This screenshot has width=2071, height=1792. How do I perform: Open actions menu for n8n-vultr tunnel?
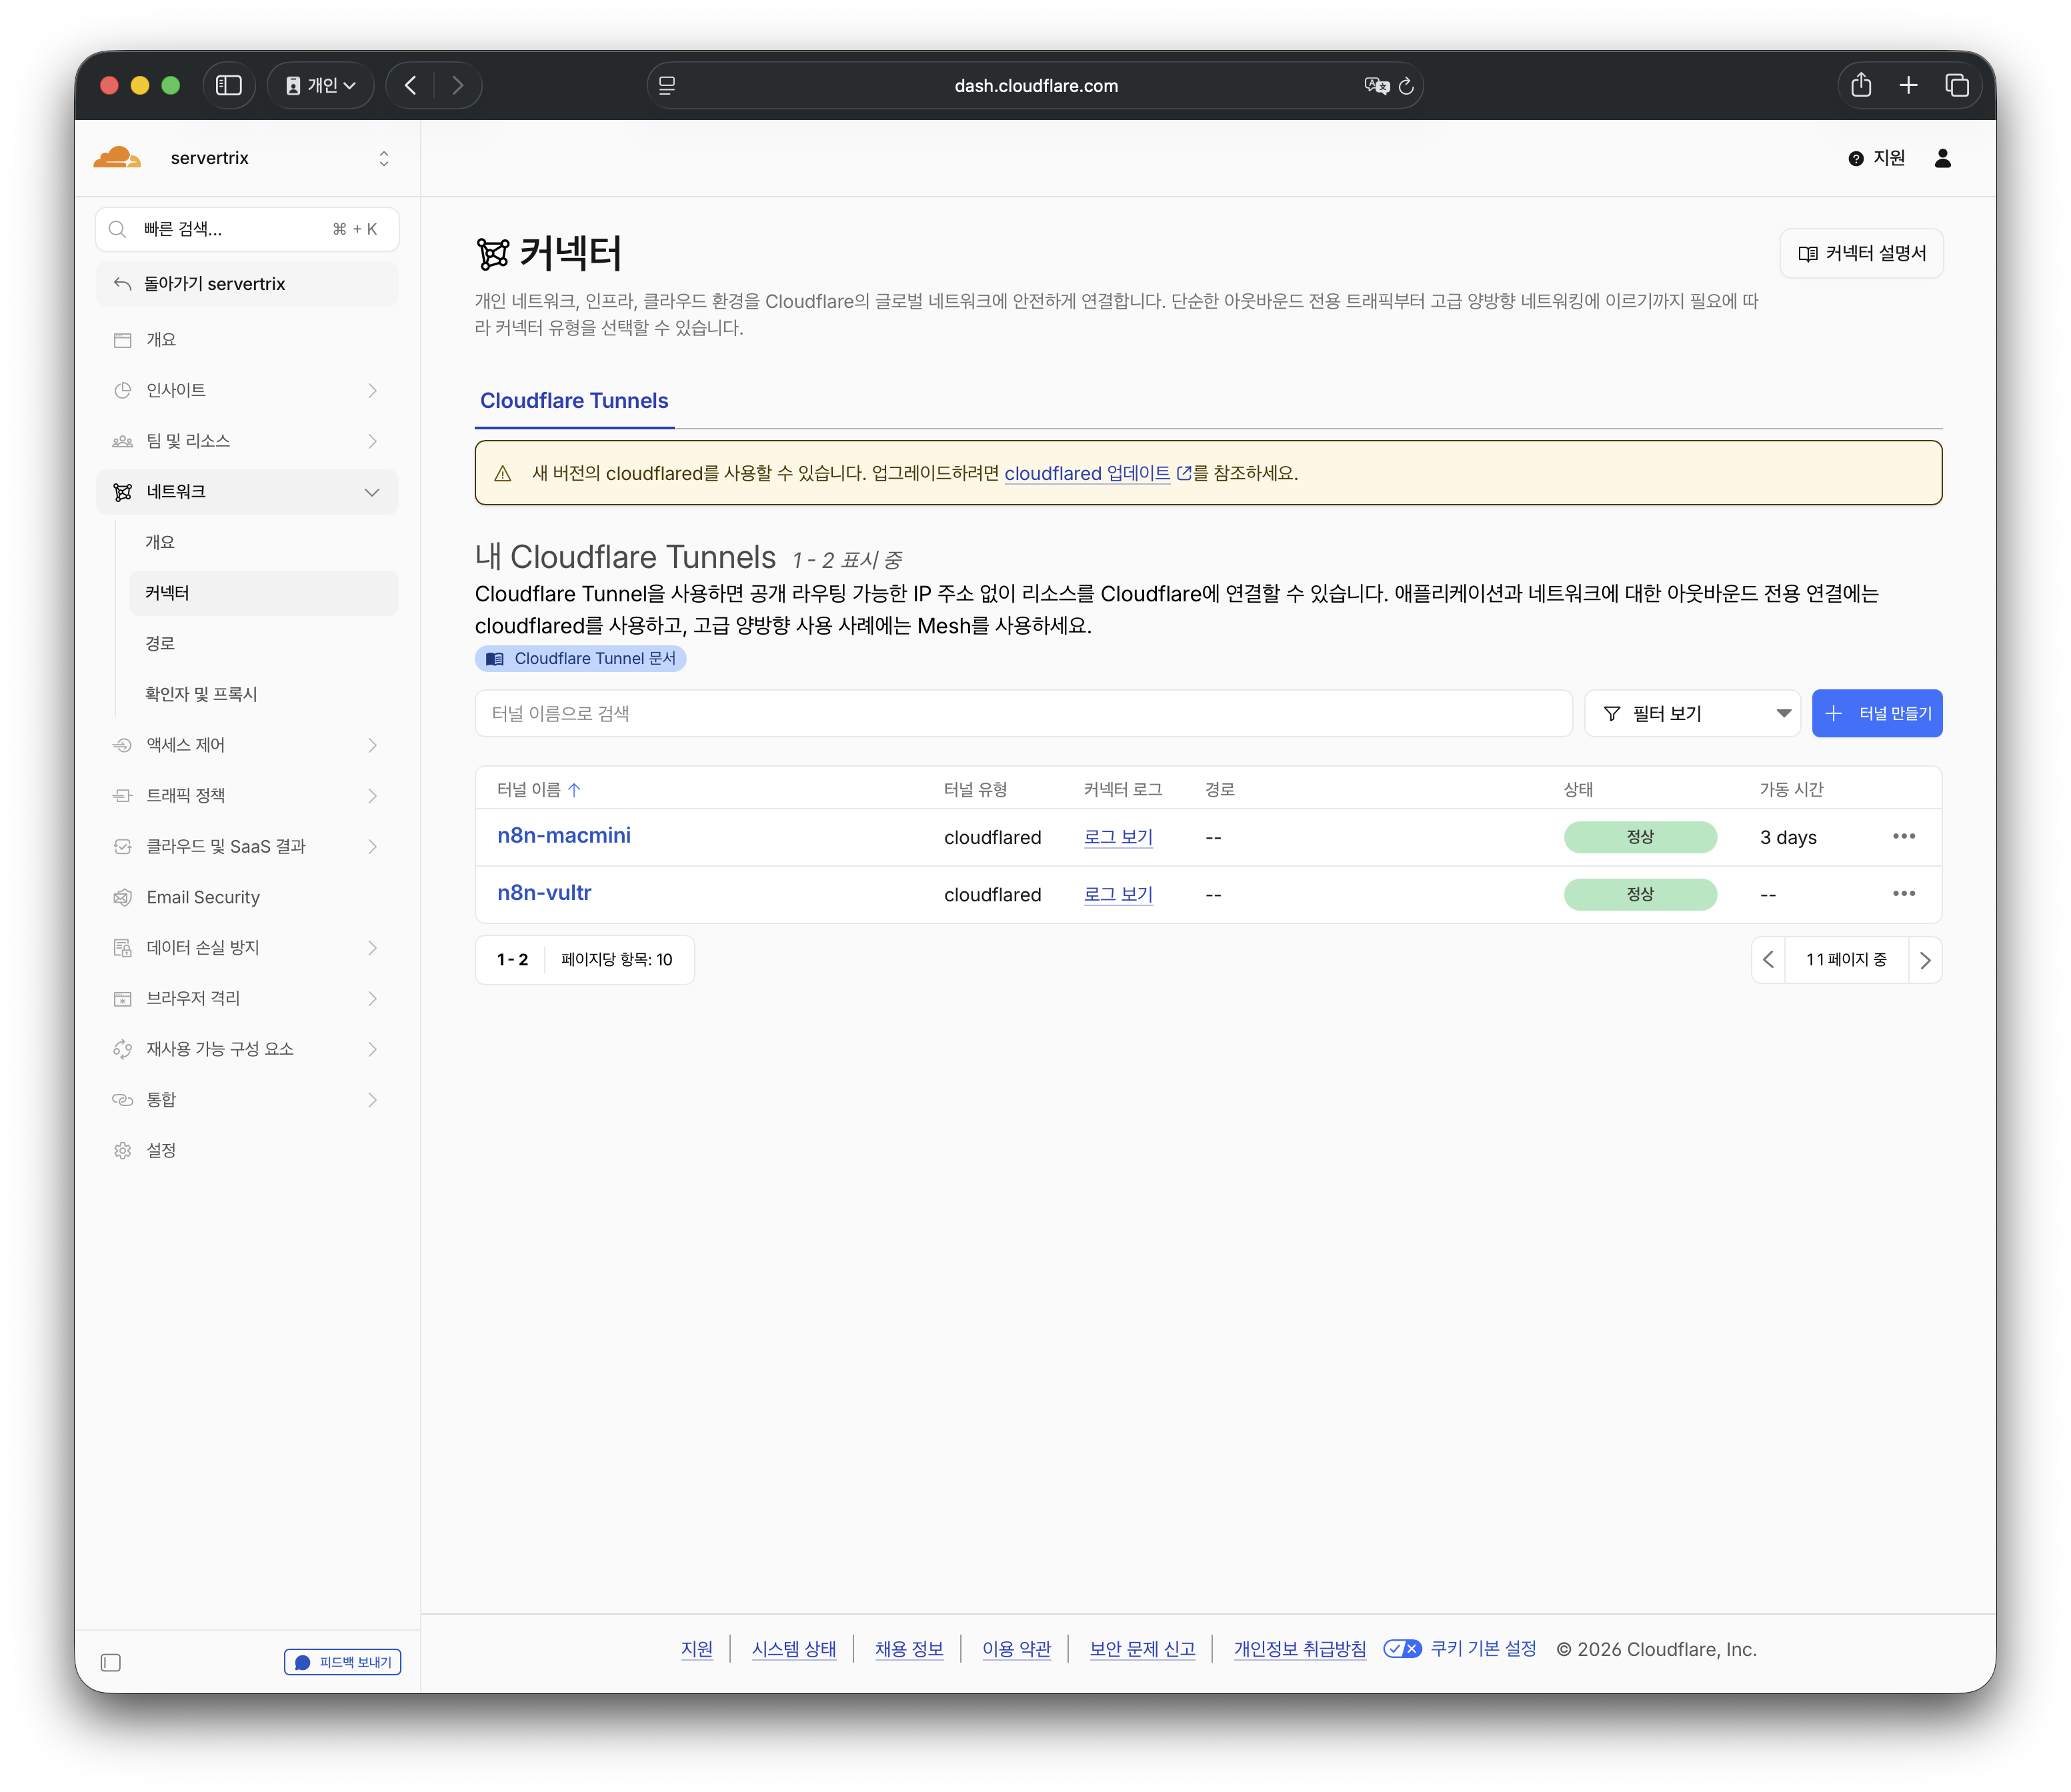point(1903,894)
